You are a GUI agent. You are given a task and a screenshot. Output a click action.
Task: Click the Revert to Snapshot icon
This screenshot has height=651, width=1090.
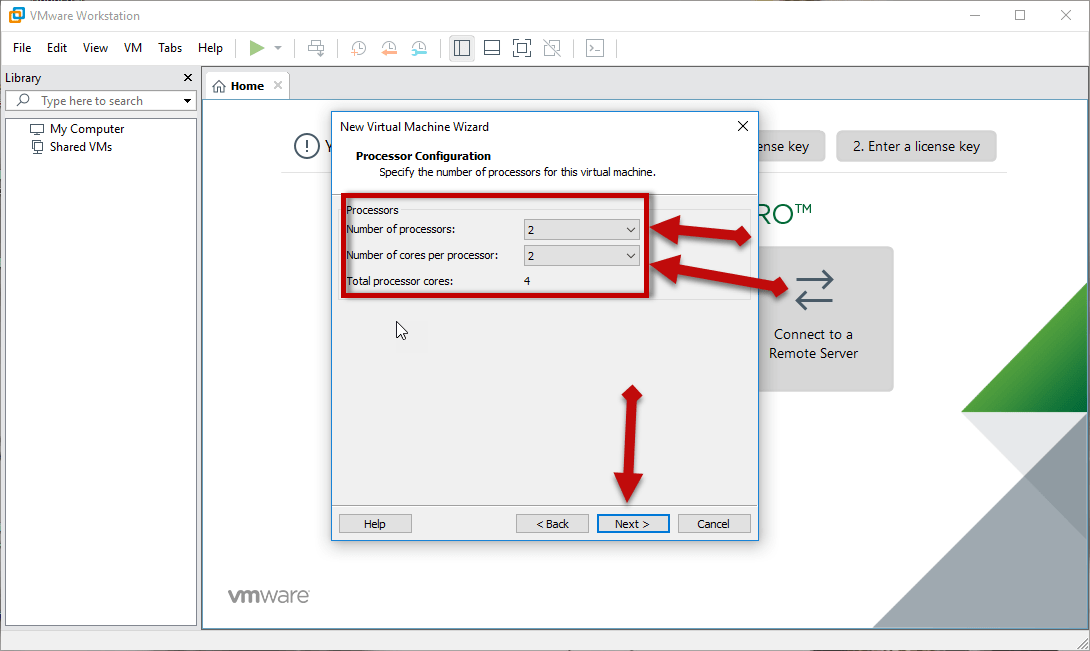tap(389, 48)
